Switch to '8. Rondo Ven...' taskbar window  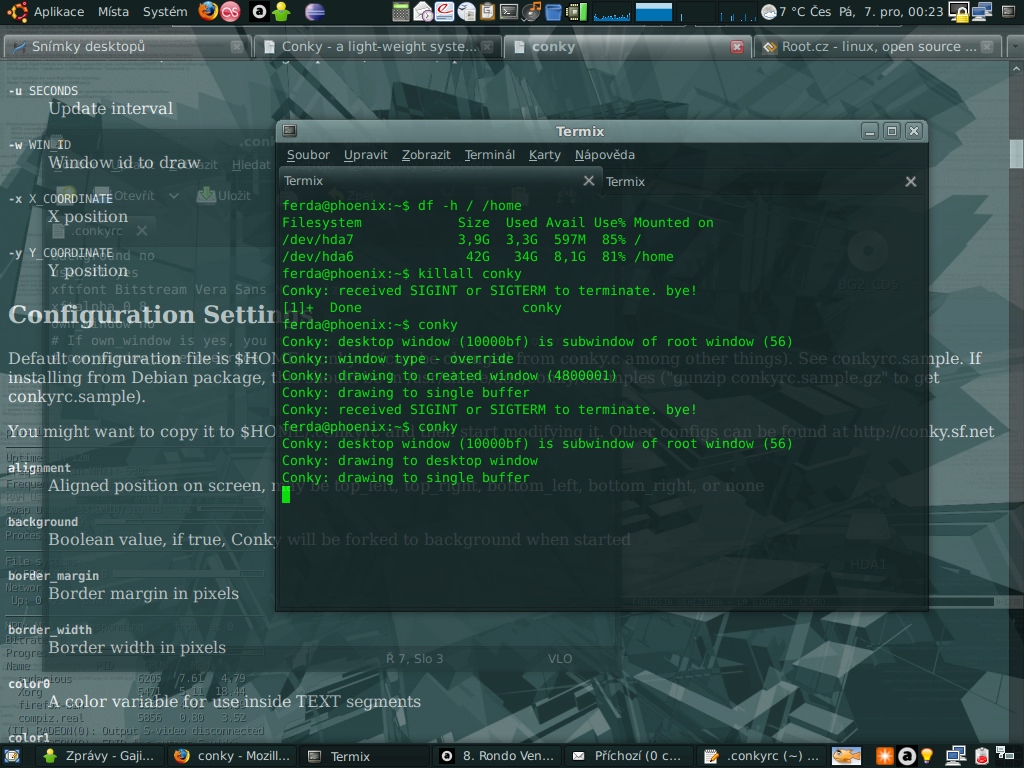coord(497,756)
